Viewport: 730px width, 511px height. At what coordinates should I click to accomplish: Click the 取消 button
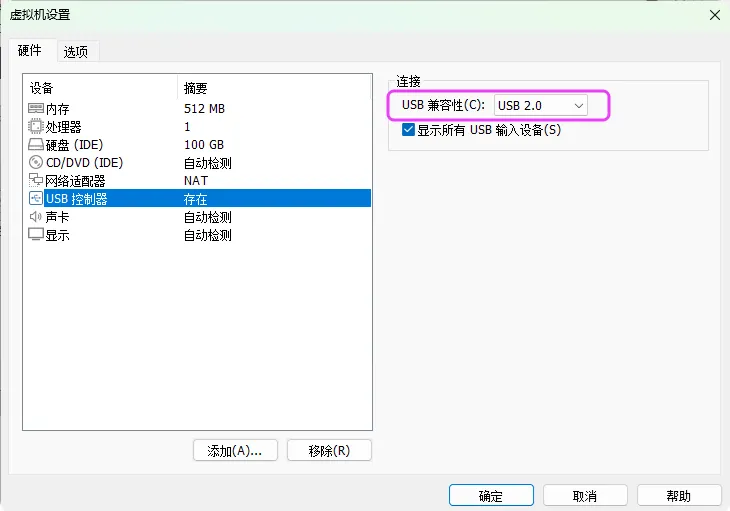point(585,496)
